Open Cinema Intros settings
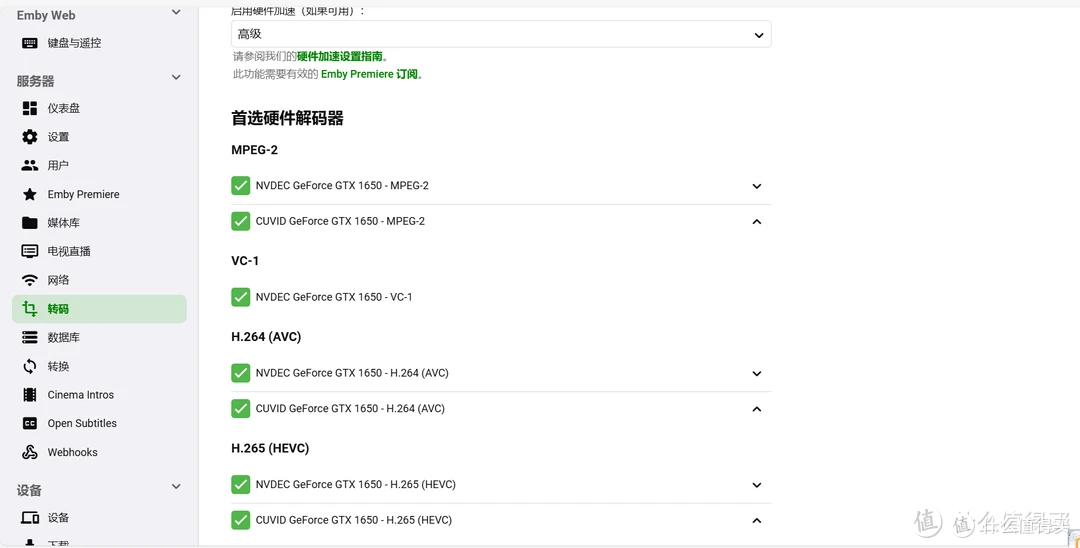The image size is (1080, 548). click(99, 394)
